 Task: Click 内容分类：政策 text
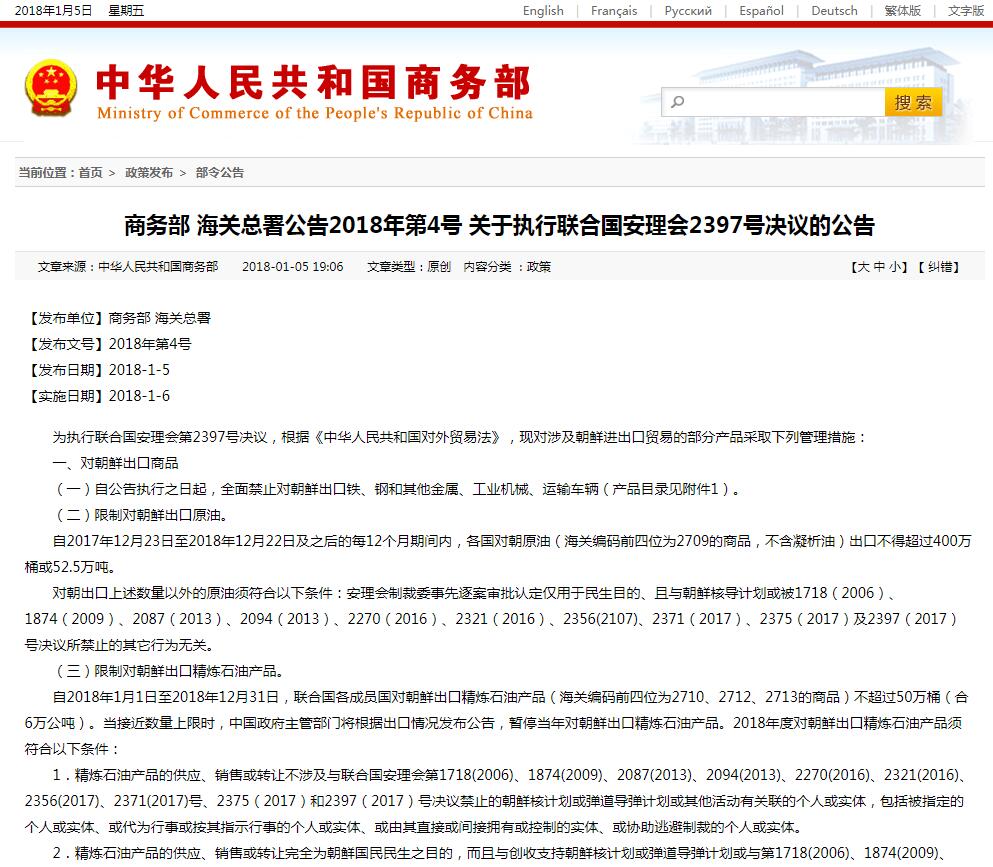click(x=507, y=267)
